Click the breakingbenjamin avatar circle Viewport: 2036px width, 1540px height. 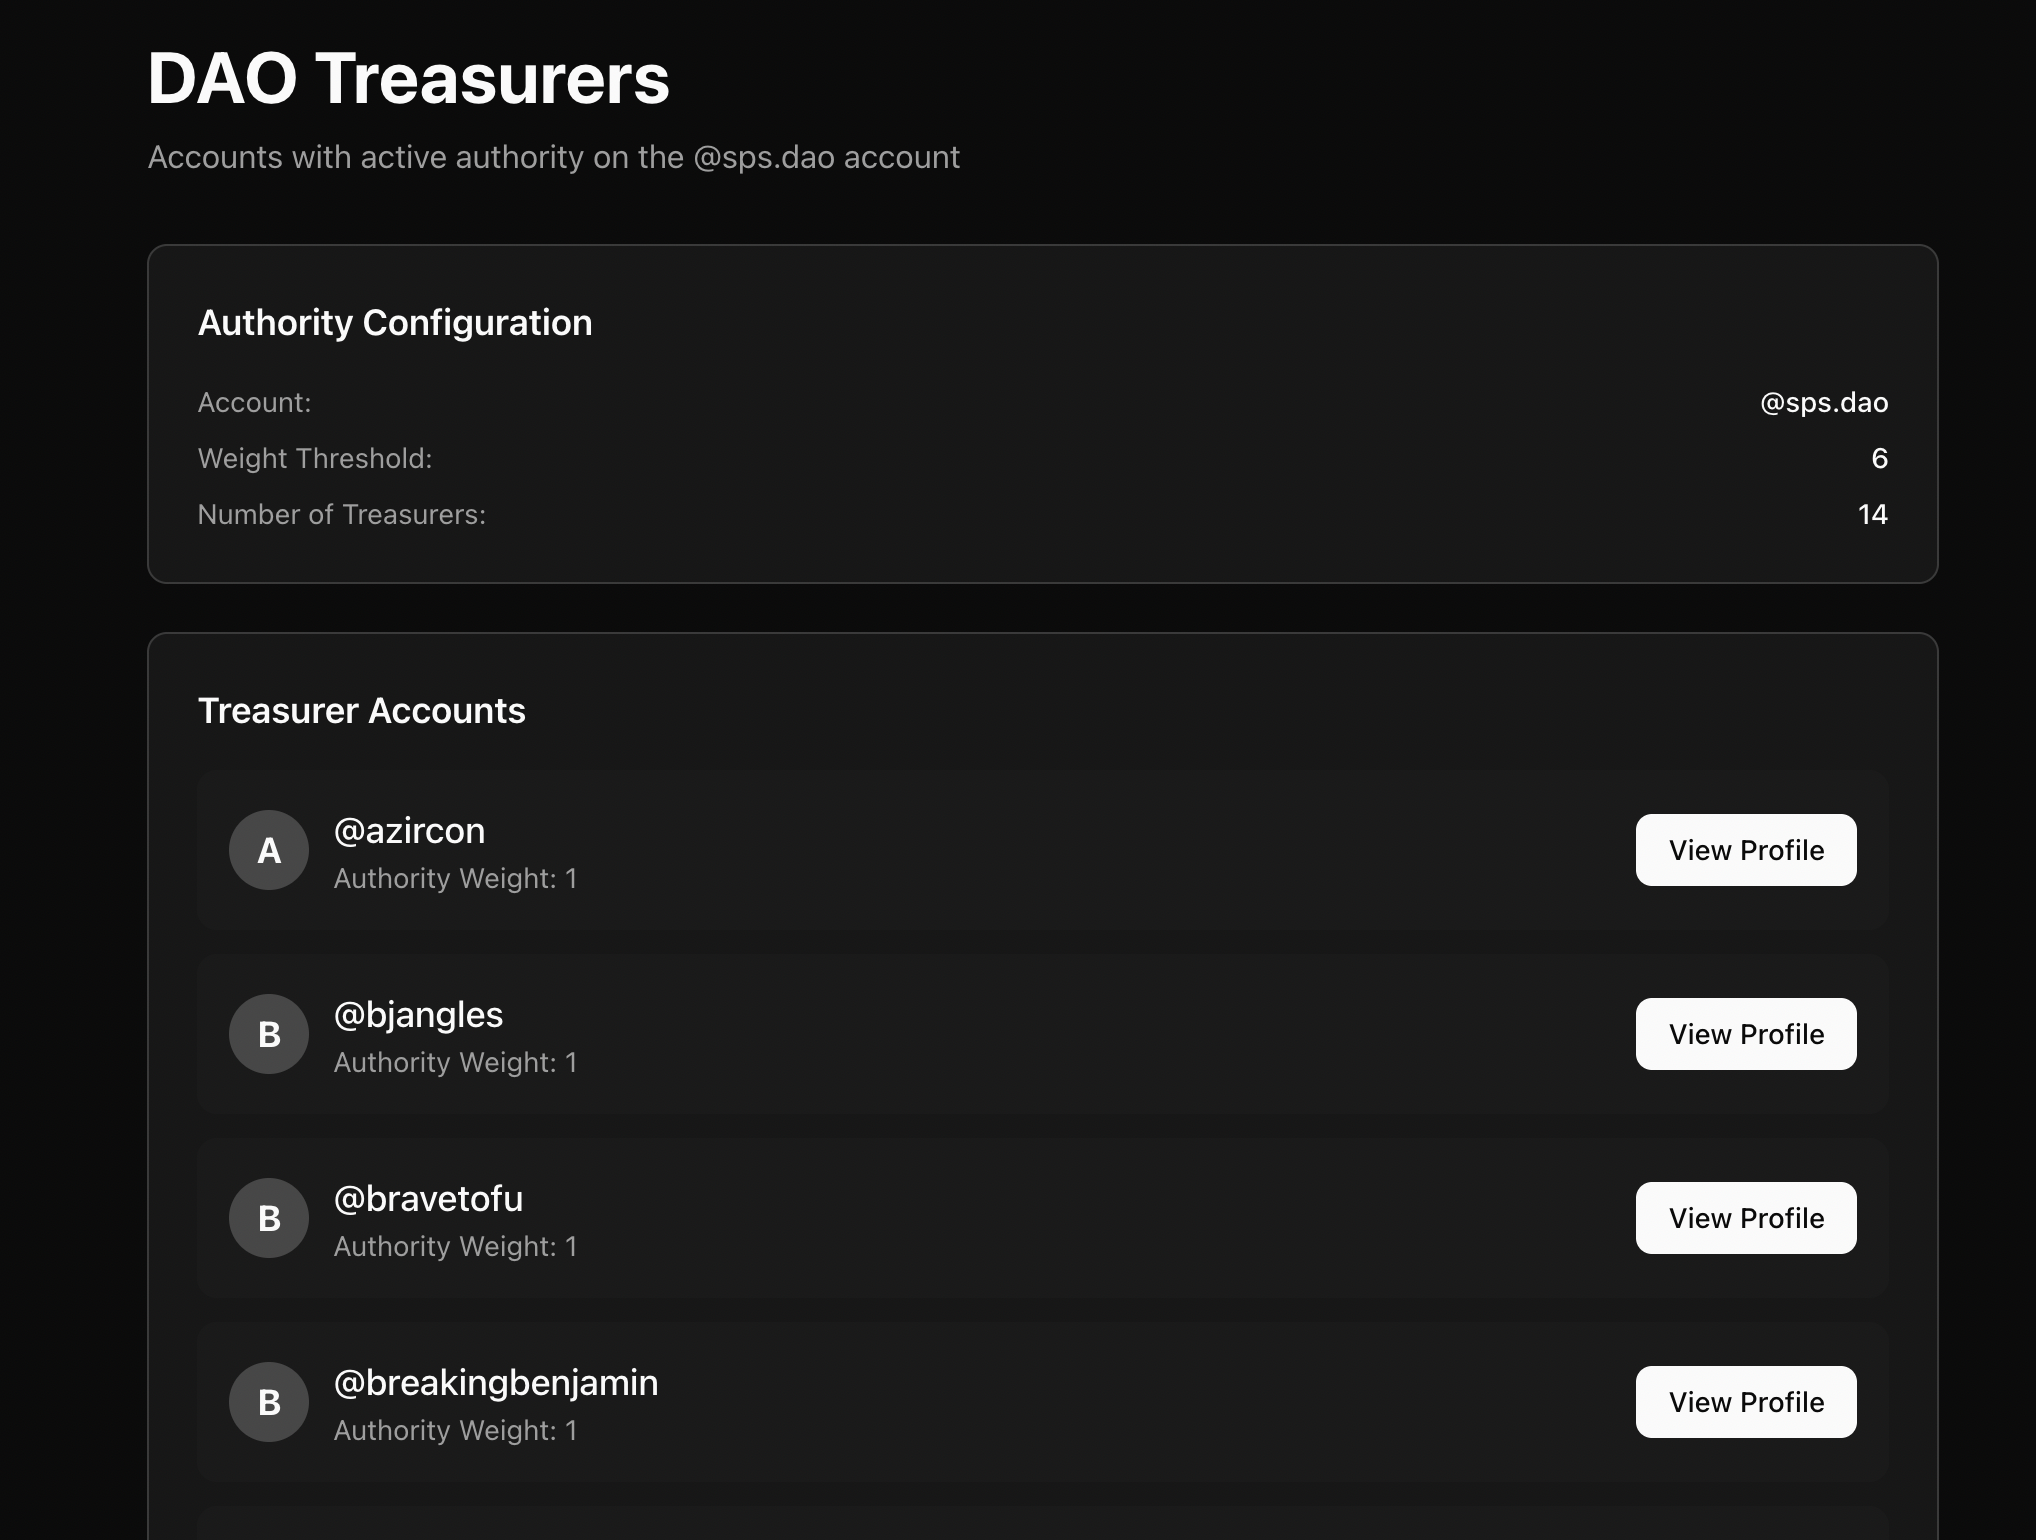point(269,1402)
